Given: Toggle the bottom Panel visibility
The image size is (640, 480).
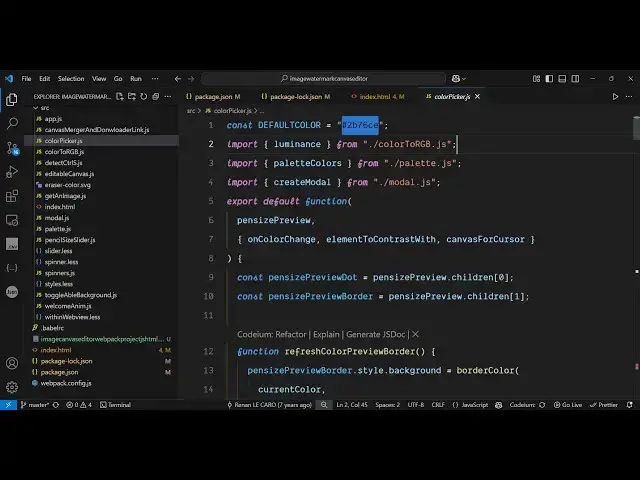Looking at the screenshot, I should click(562, 78).
